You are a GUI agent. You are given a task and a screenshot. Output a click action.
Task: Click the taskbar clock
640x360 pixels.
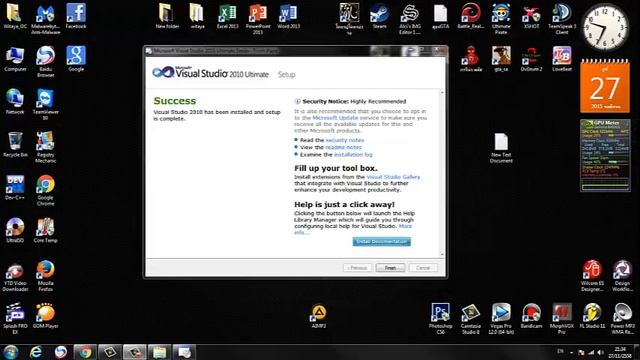(620, 352)
